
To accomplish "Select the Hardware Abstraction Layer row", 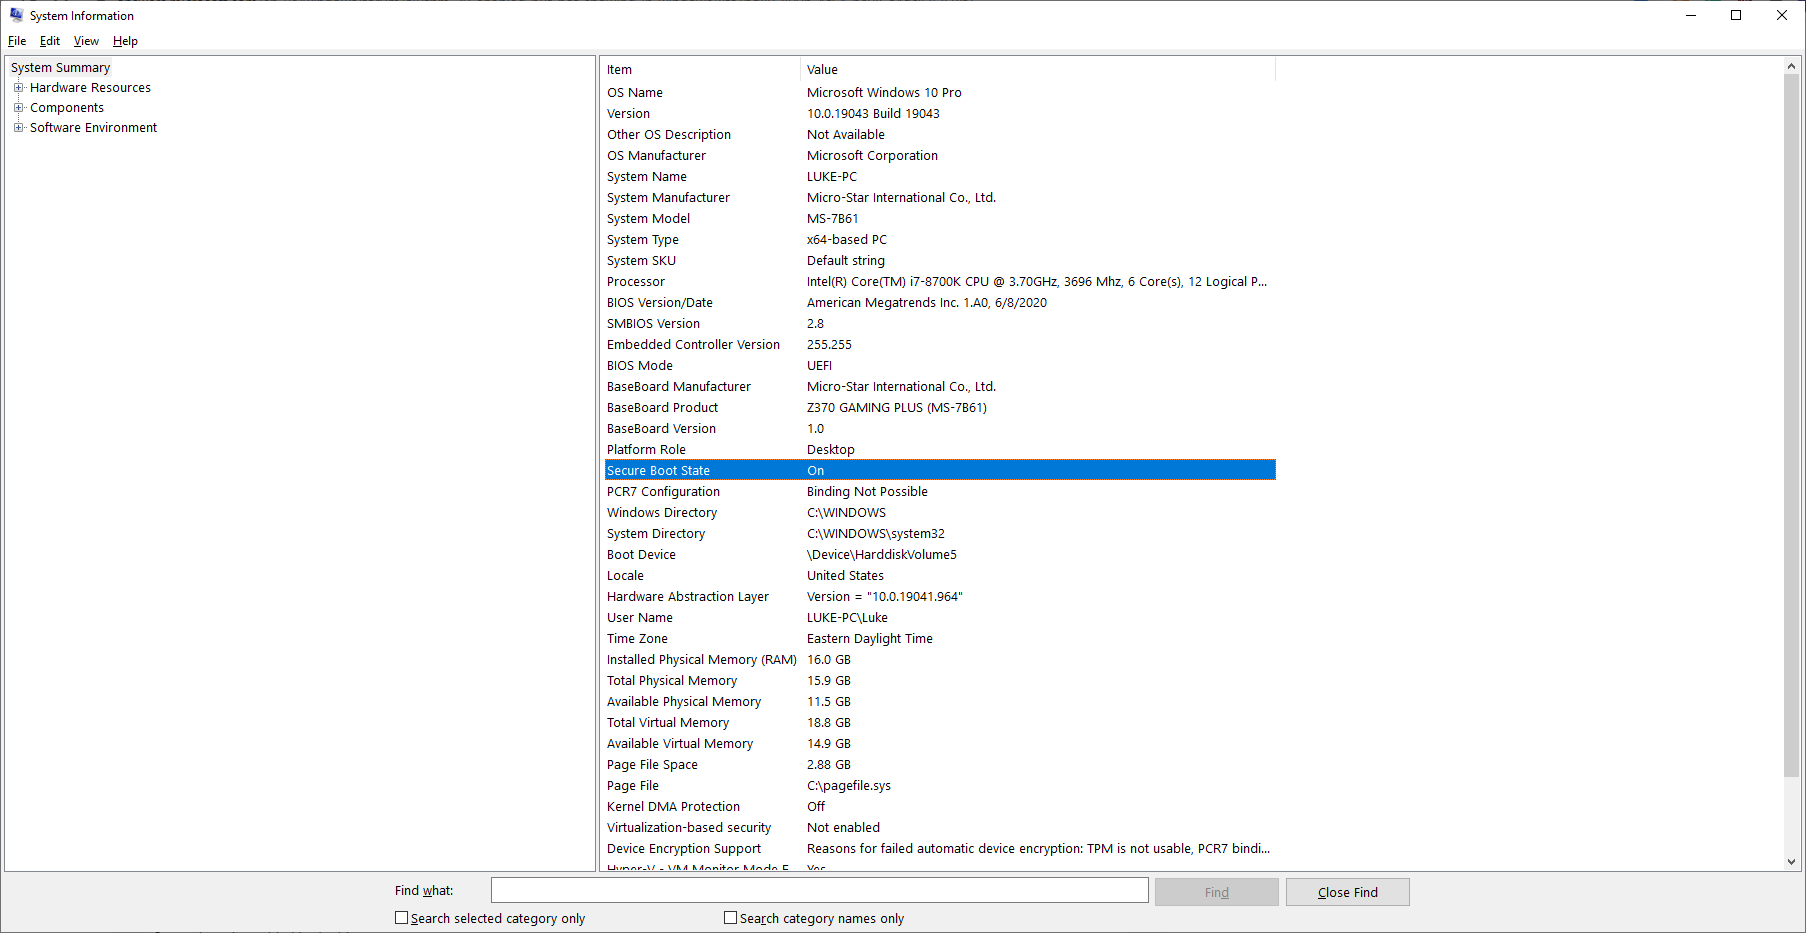I will click(x=940, y=597).
